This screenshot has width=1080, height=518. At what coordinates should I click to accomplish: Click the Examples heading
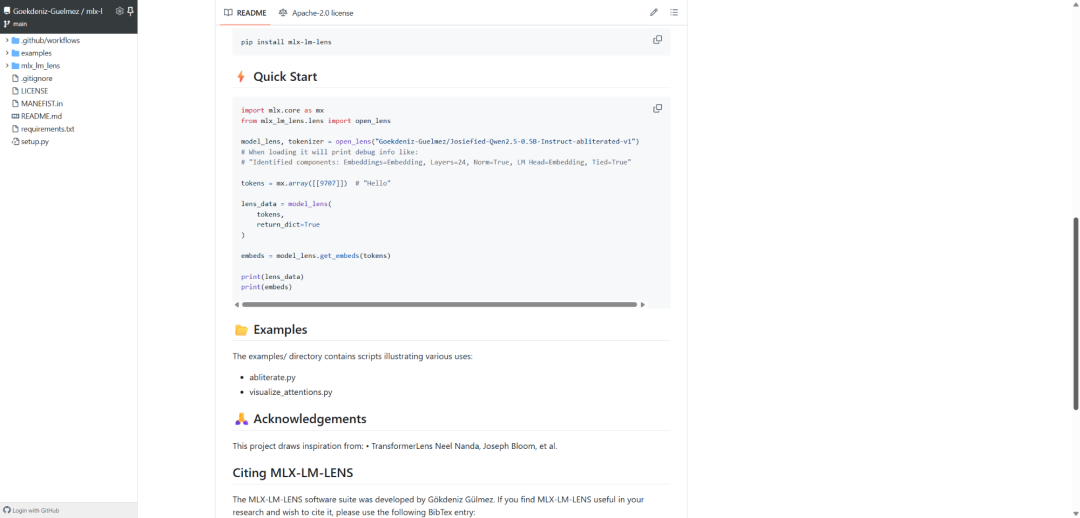pyautogui.click(x=280, y=329)
